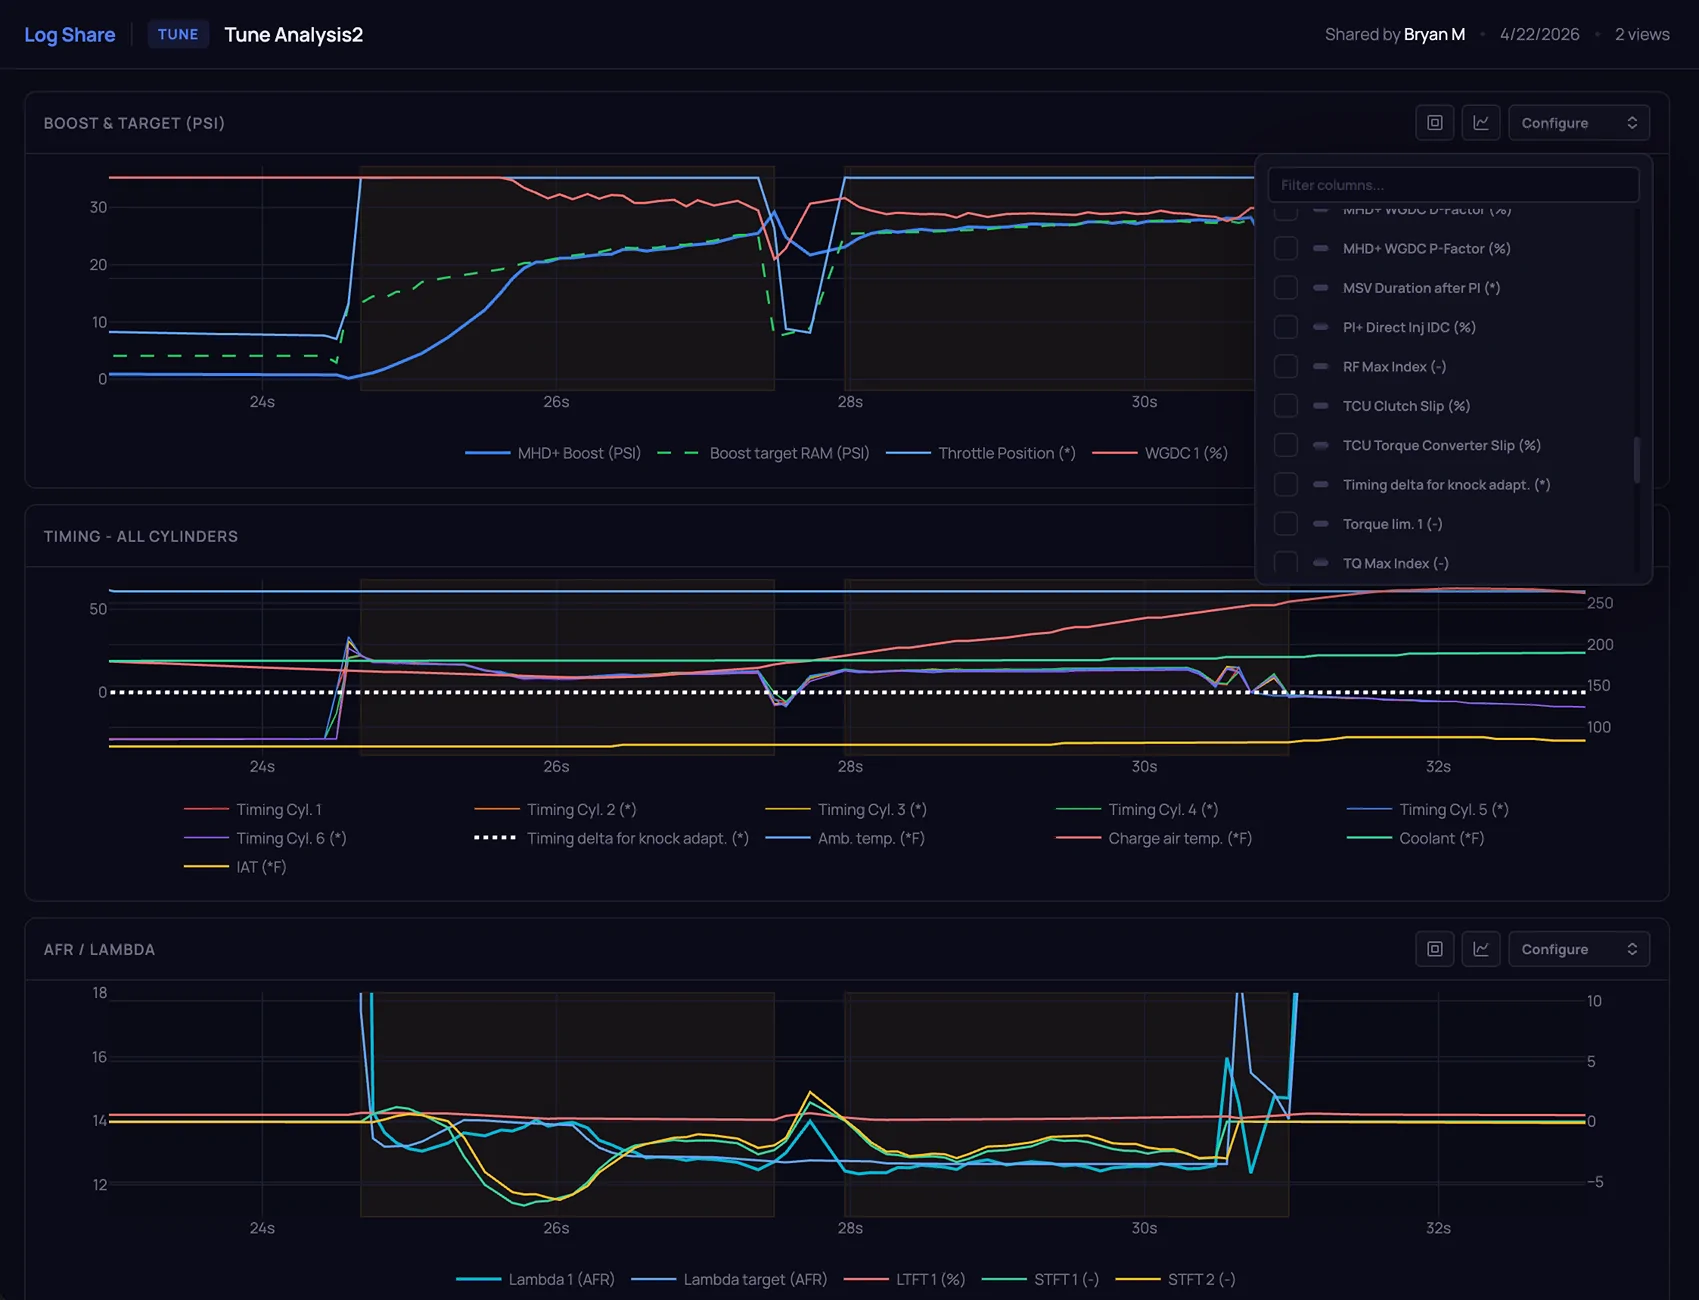
Task: Click the Tune Analysis2 title
Action: point(293,35)
